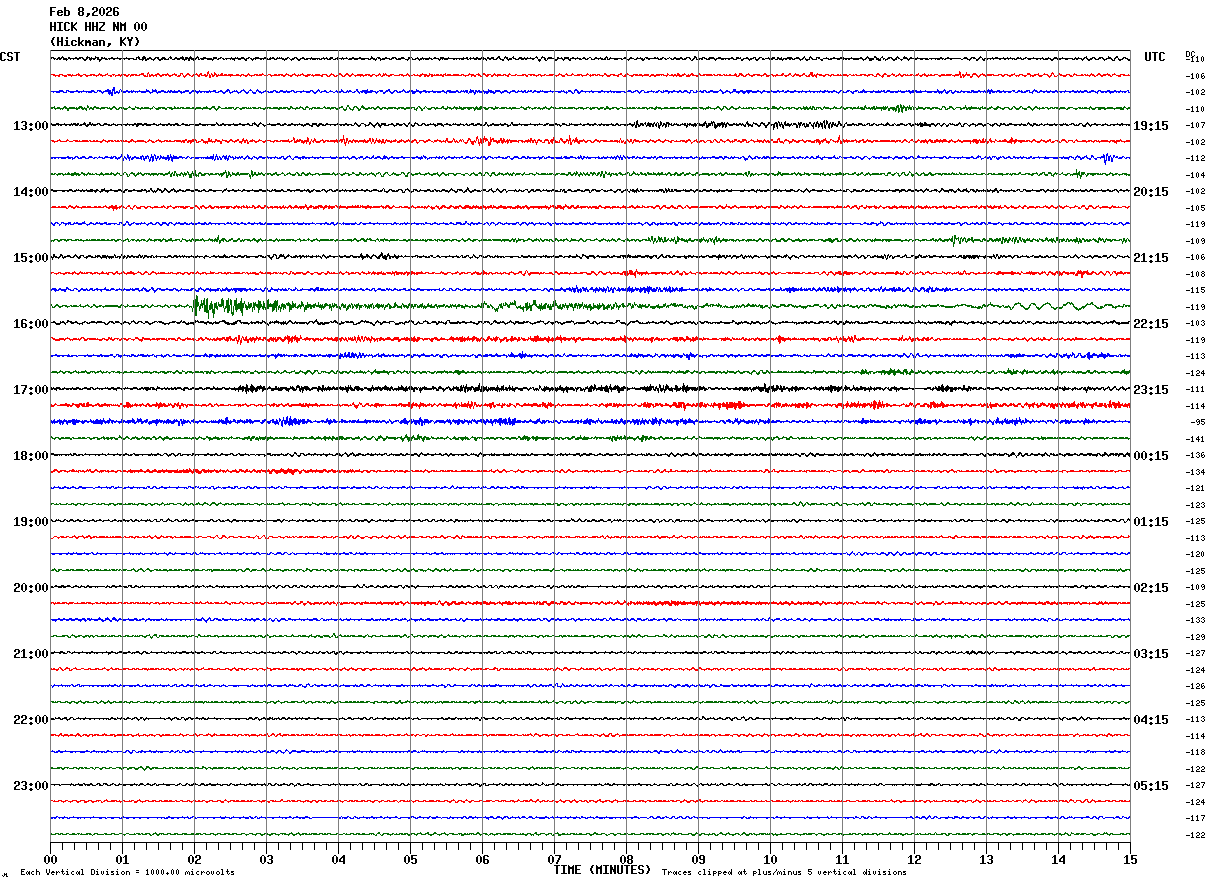Click minute 15 on the time axis
The height and width of the screenshot is (886, 1210).
1130,859
